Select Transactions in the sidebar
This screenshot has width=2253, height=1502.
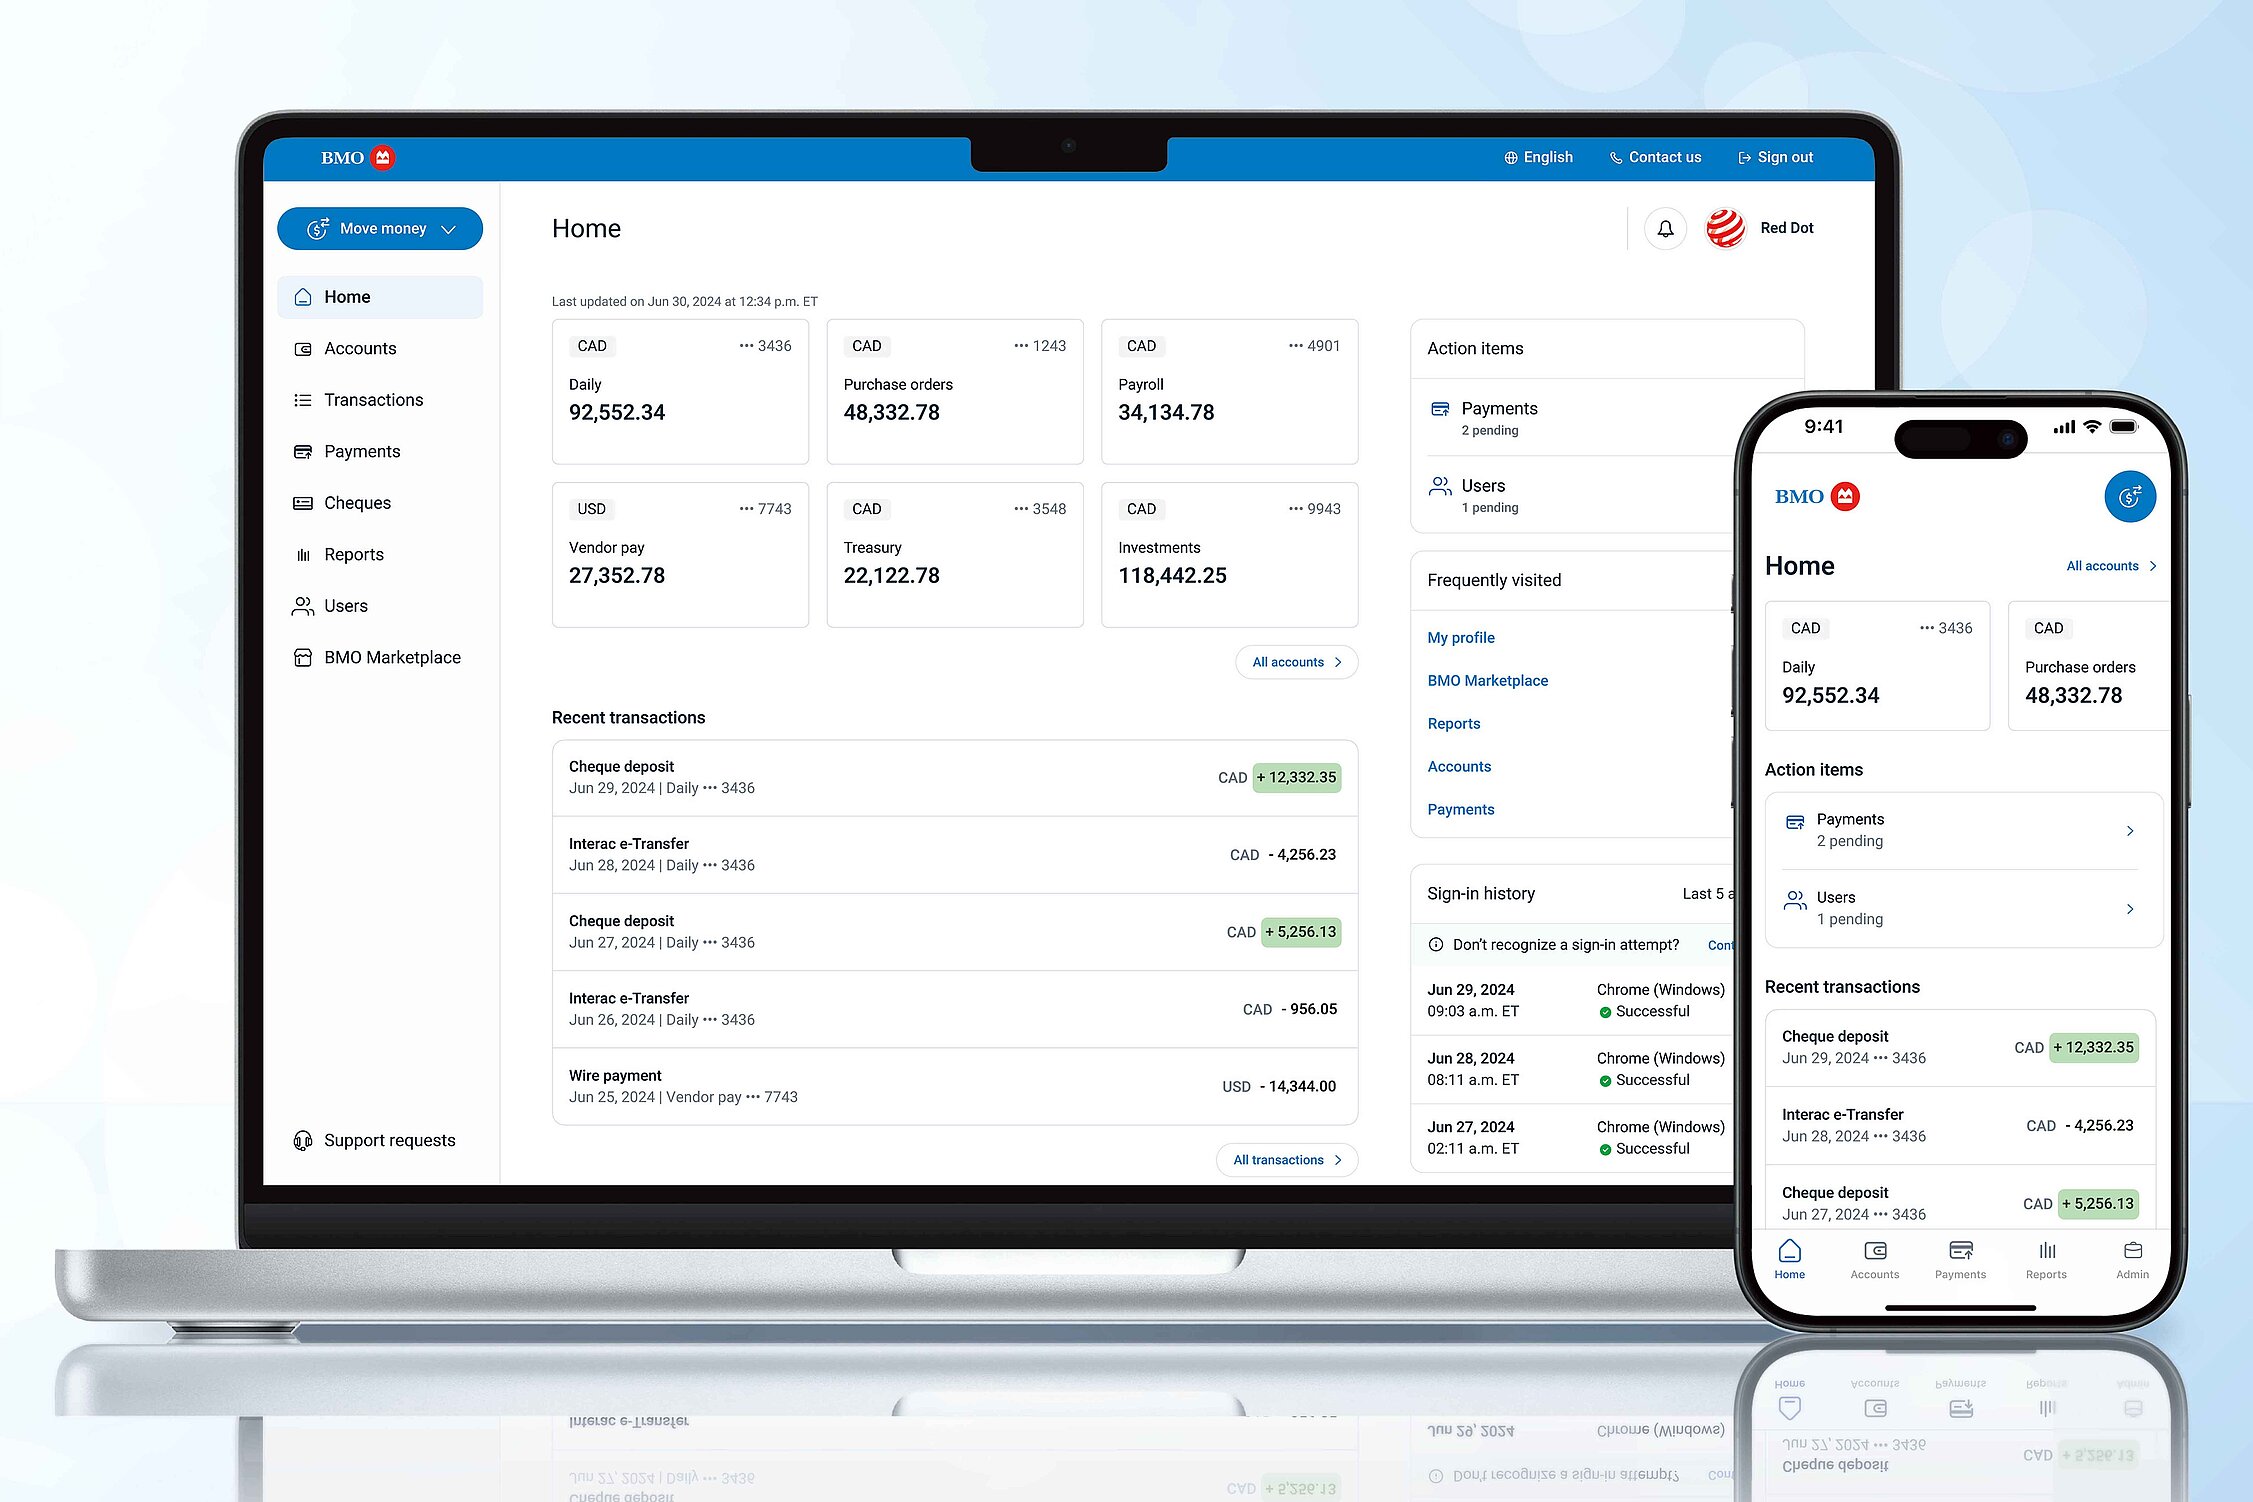[373, 400]
